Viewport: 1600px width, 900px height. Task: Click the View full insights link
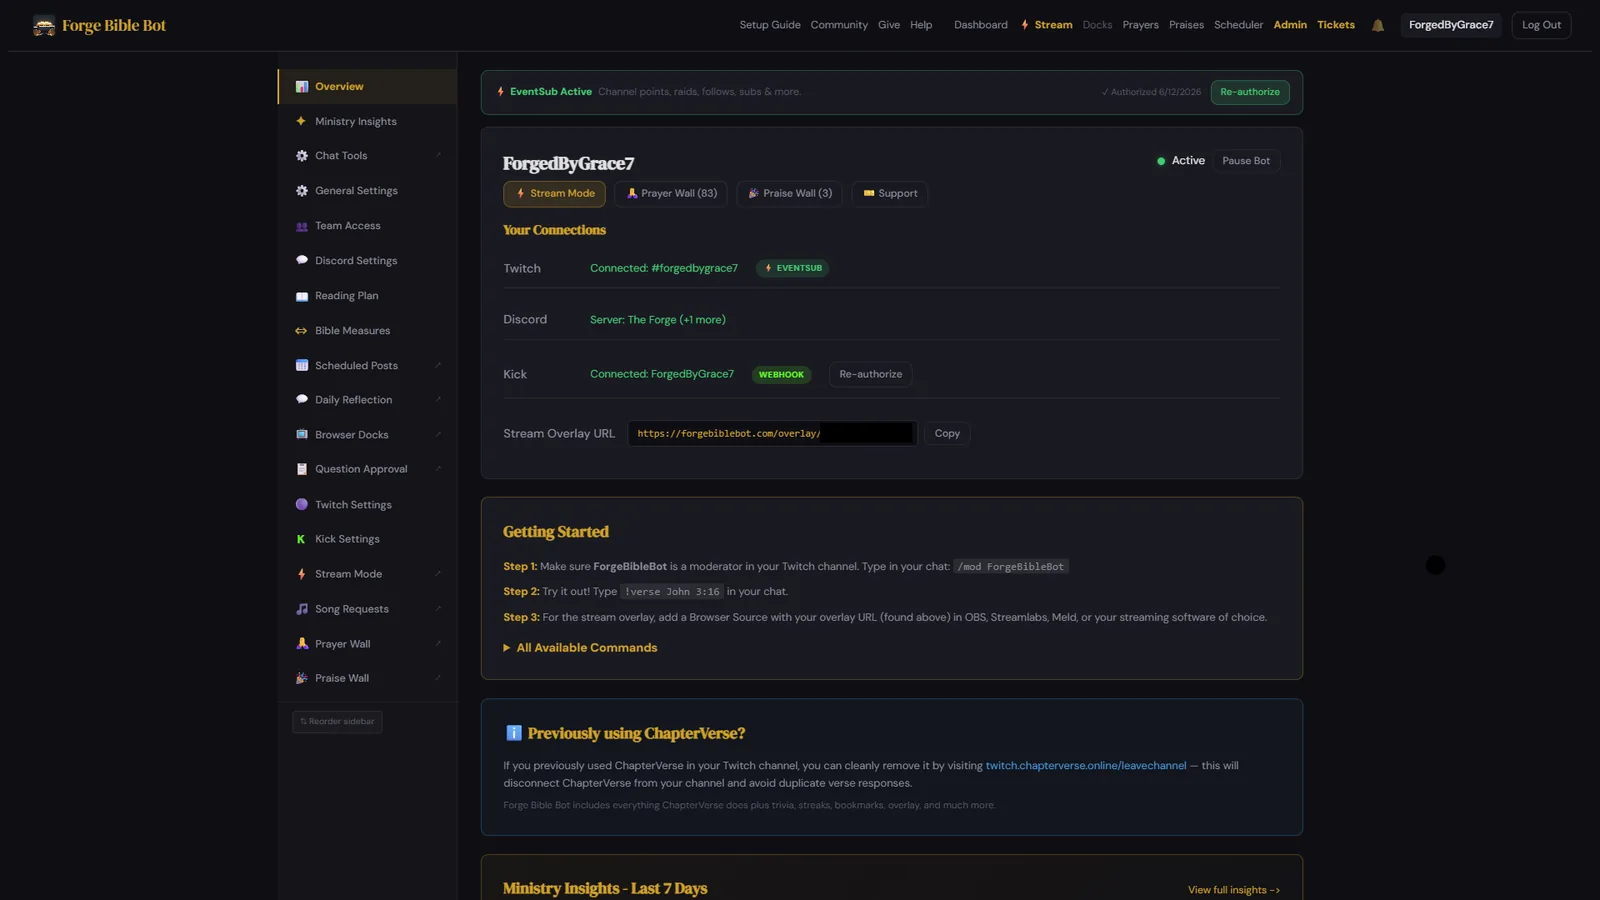click(1234, 890)
